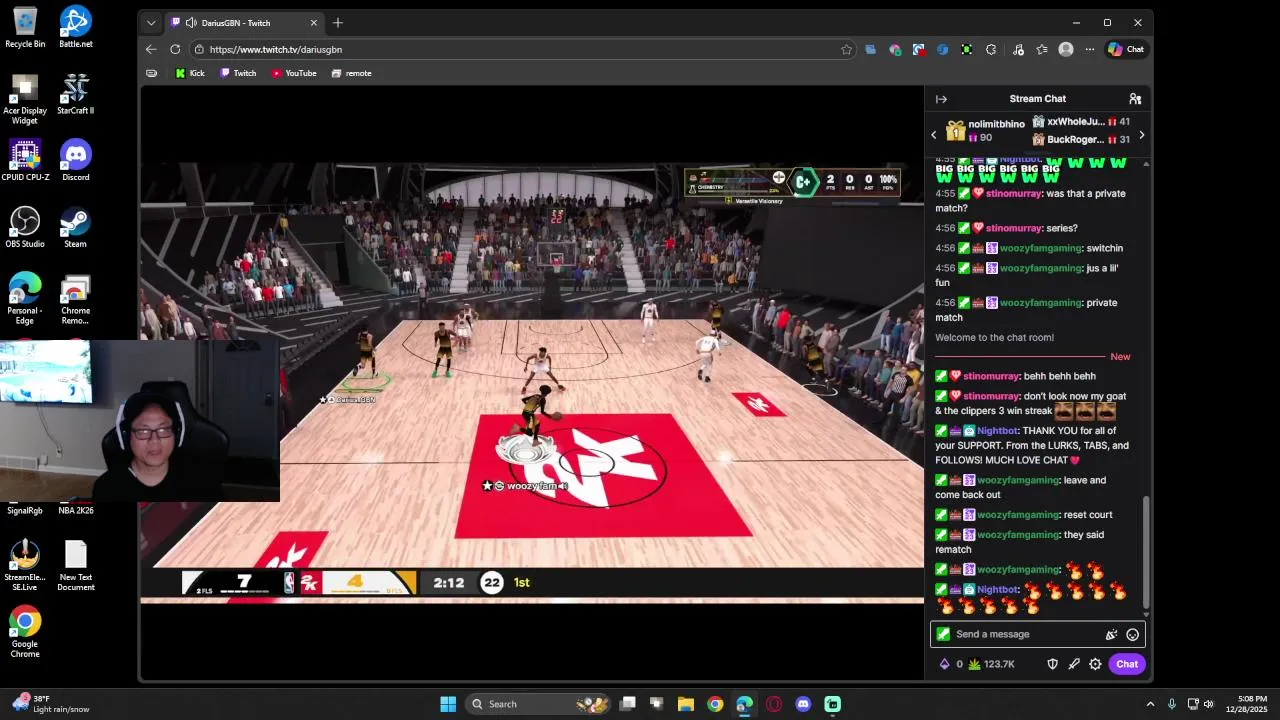Open the CPUID CPU-Z shortcut
The height and width of the screenshot is (720, 1280).
pos(25,160)
